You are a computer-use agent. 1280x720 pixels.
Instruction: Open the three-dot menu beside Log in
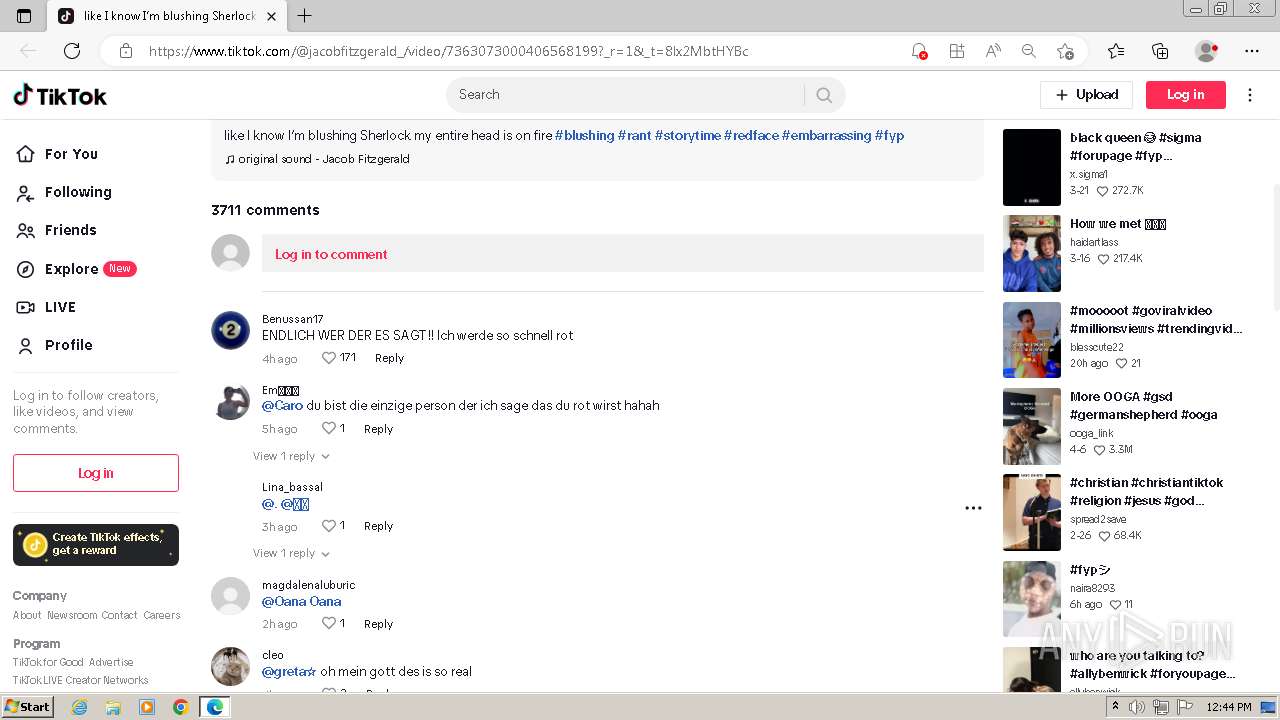1250,95
